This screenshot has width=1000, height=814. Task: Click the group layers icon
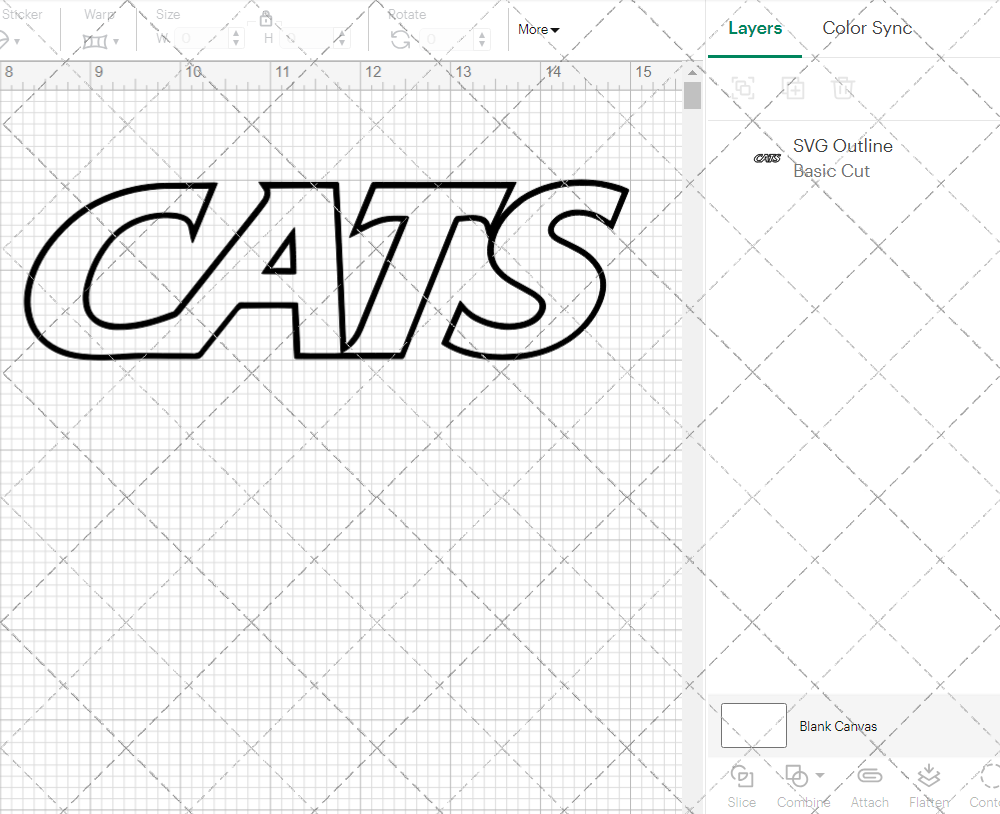[x=743, y=89]
